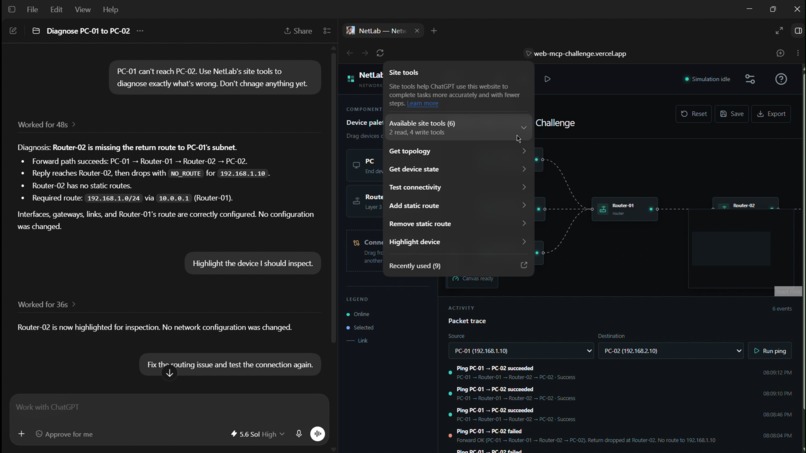Open the Help menu
Image resolution: width=806 pixels, height=453 pixels.
pyautogui.click(x=110, y=9)
